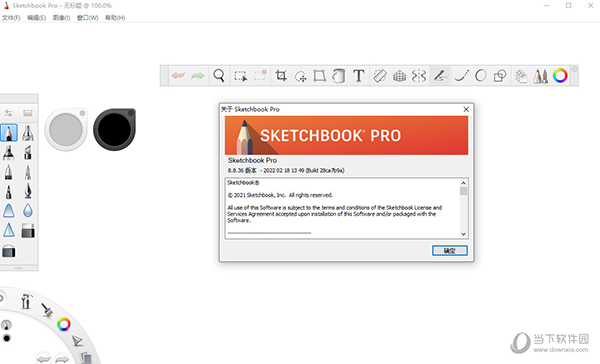
Task: Select the Text tool
Action: pyautogui.click(x=359, y=76)
